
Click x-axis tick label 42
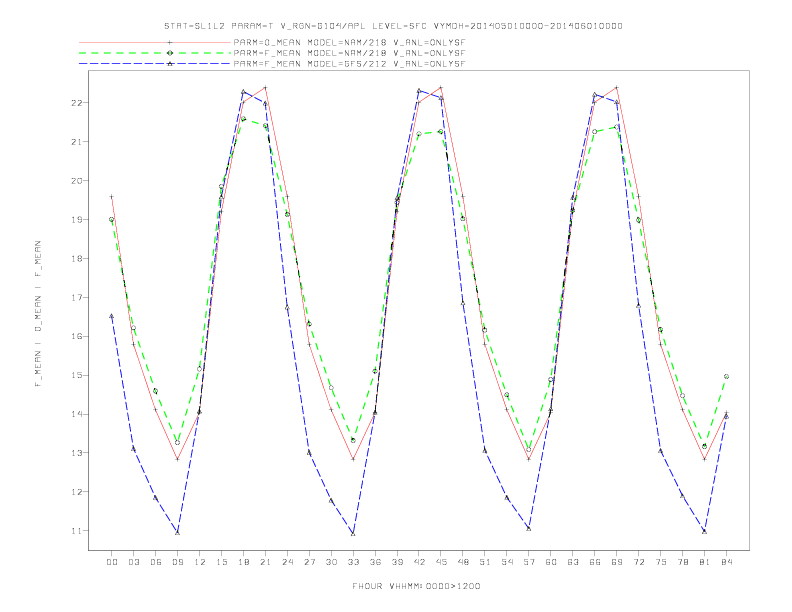coord(419,562)
